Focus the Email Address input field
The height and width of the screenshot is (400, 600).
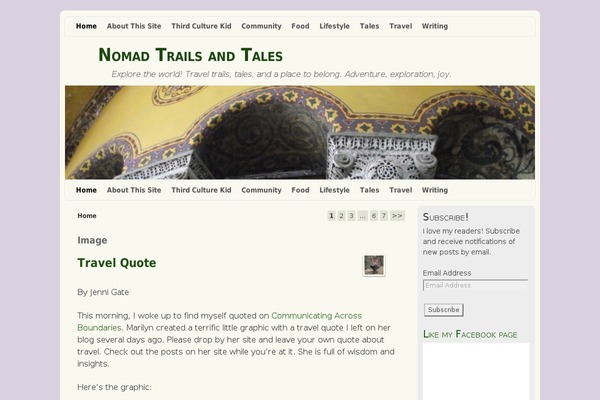click(x=475, y=285)
